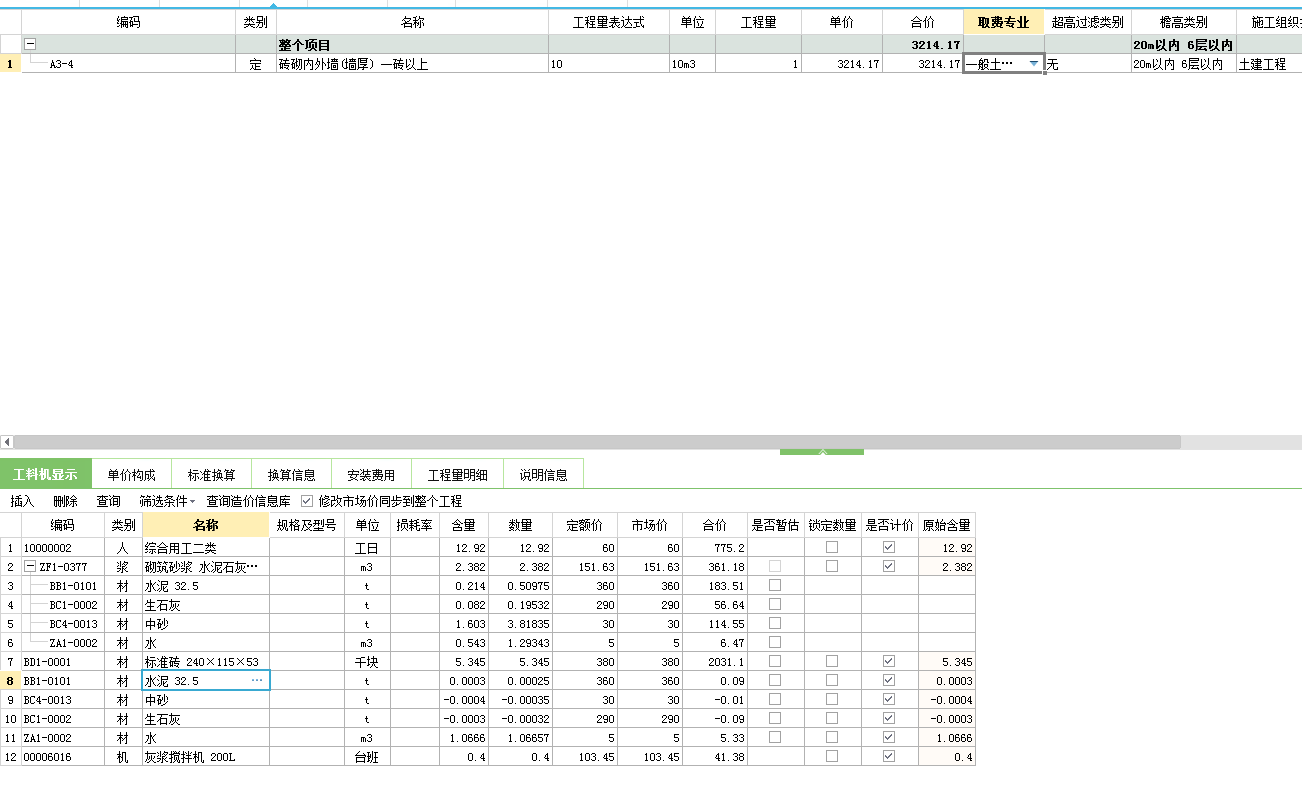This screenshot has width=1302, height=788.
Task: Click the 工程量表达式 column header
Action: 608,22
